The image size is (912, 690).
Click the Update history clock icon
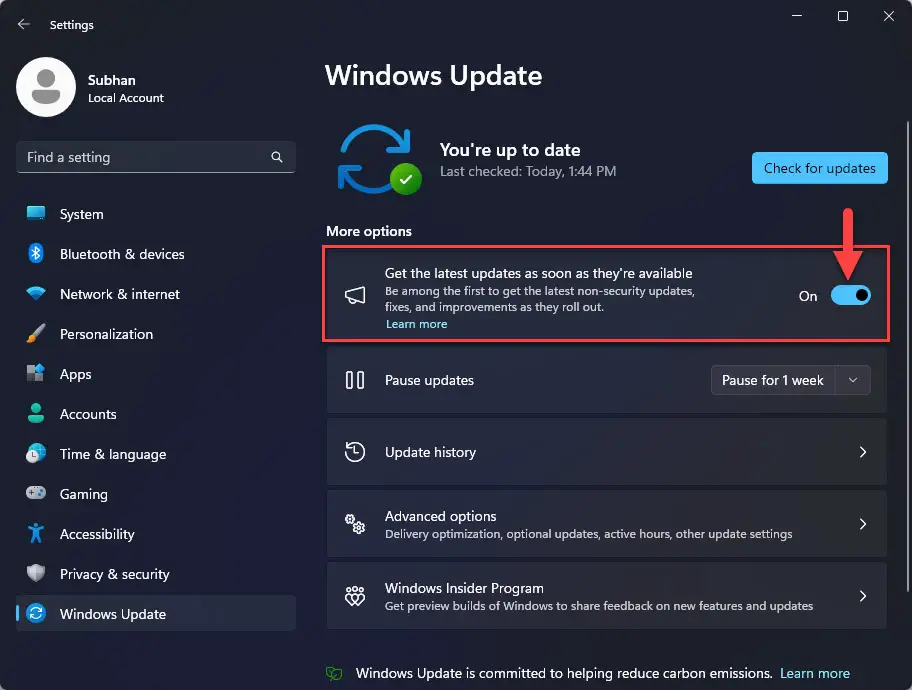point(355,452)
